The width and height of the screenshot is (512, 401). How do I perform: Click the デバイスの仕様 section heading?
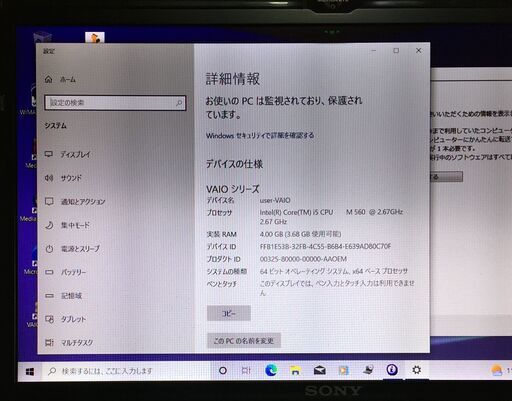(234, 164)
